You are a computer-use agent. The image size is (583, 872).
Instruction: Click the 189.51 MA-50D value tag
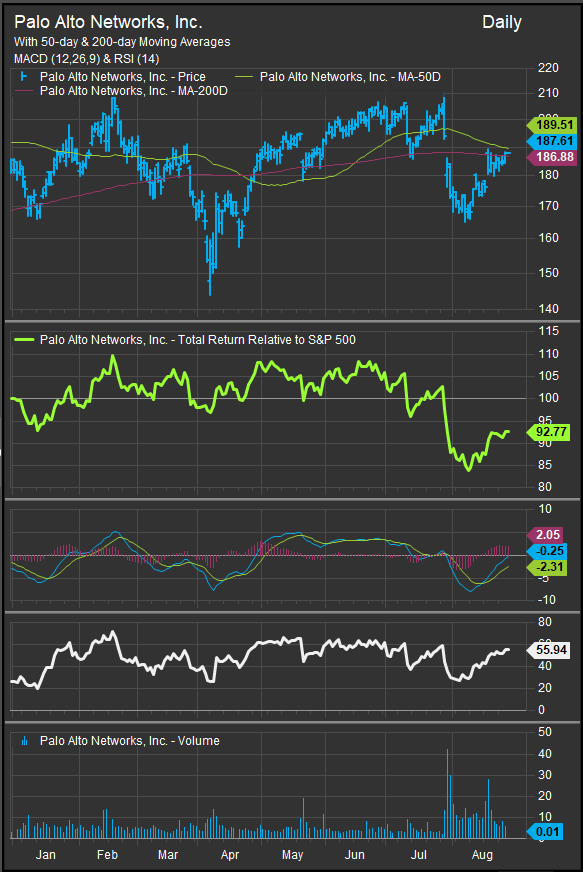[x=551, y=125]
